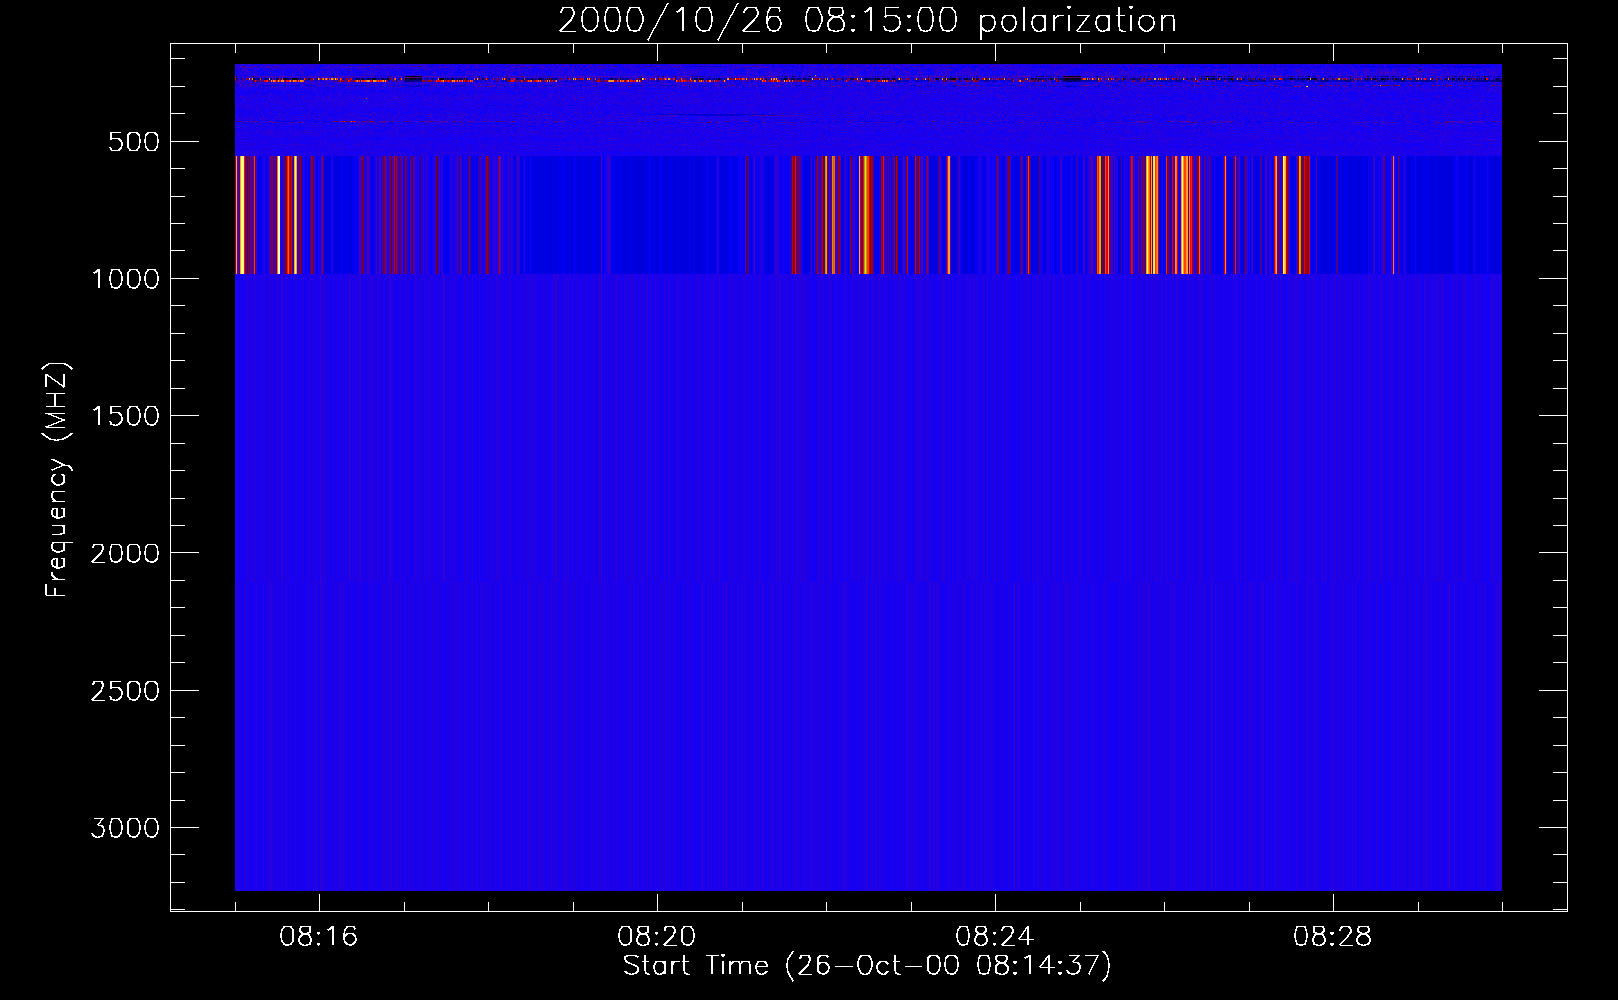Click the 3000 frequency tick label
Image resolution: width=1618 pixels, height=1000 pixels.
pyautogui.click(x=125, y=828)
